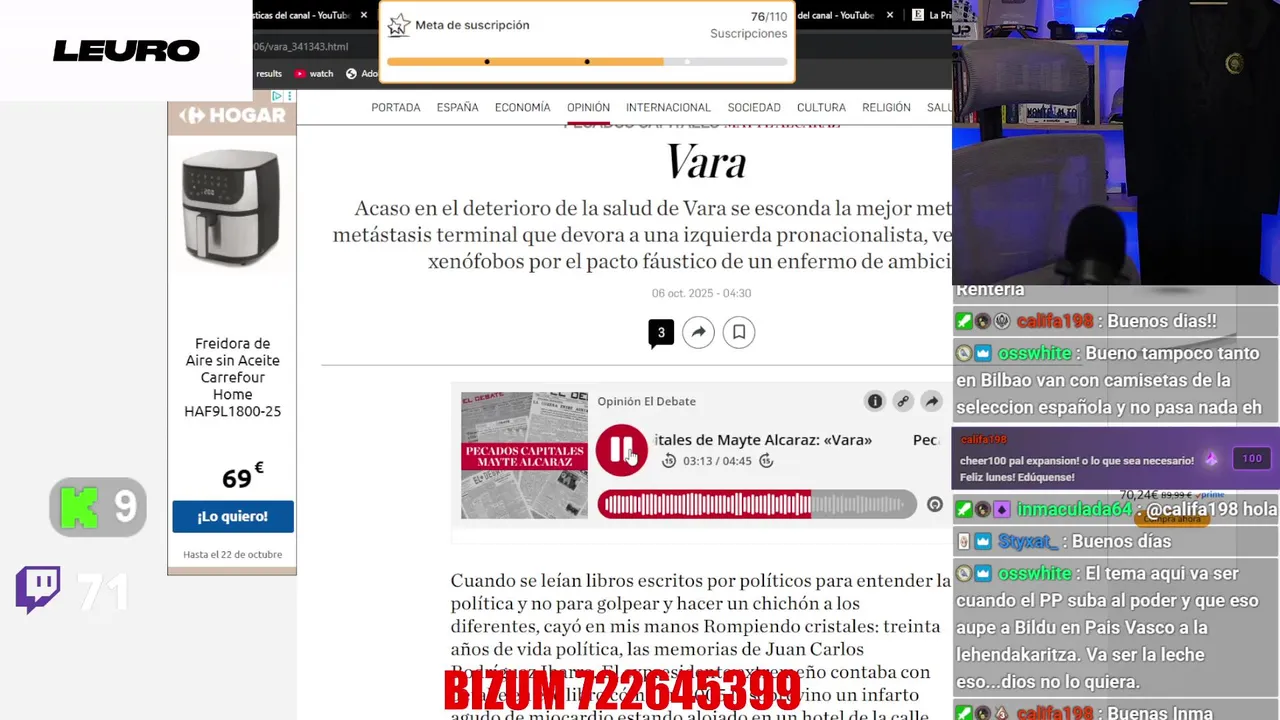1280x720 pixels.
Task: Click the circular icon right of the waveform
Action: (x=935, y=505)
